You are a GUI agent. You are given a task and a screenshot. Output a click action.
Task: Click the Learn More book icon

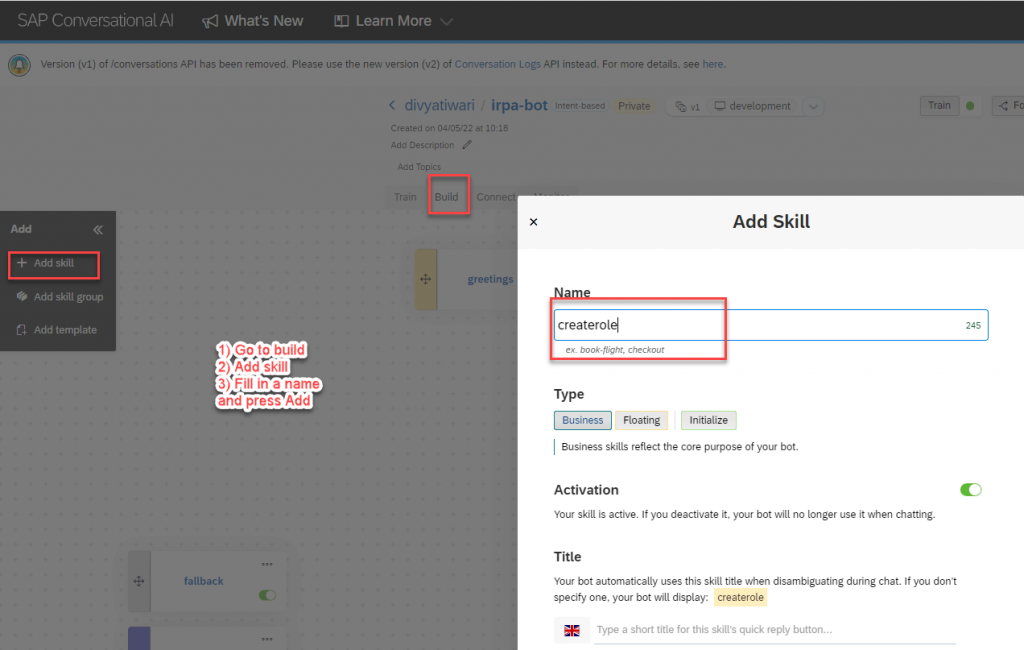click(341, 21)
